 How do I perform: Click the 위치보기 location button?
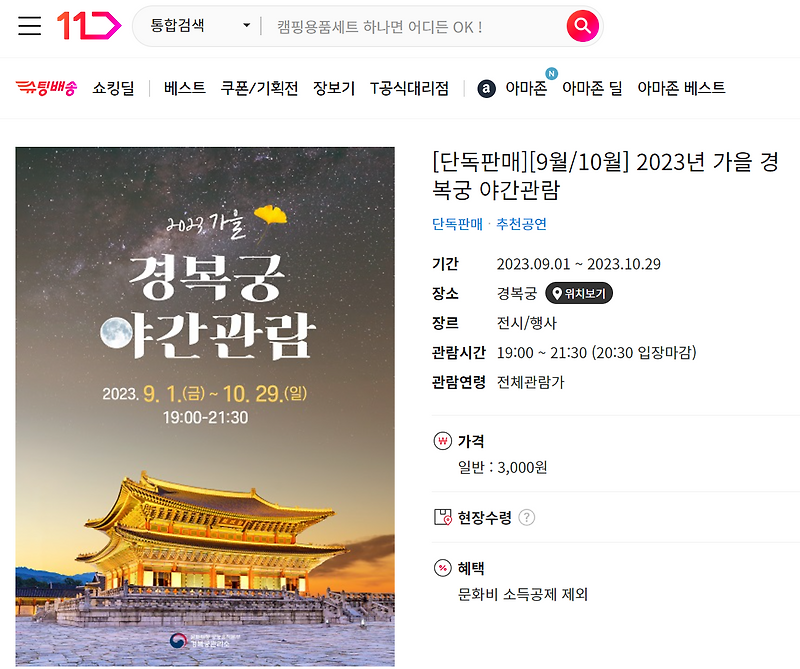[579, 293]
